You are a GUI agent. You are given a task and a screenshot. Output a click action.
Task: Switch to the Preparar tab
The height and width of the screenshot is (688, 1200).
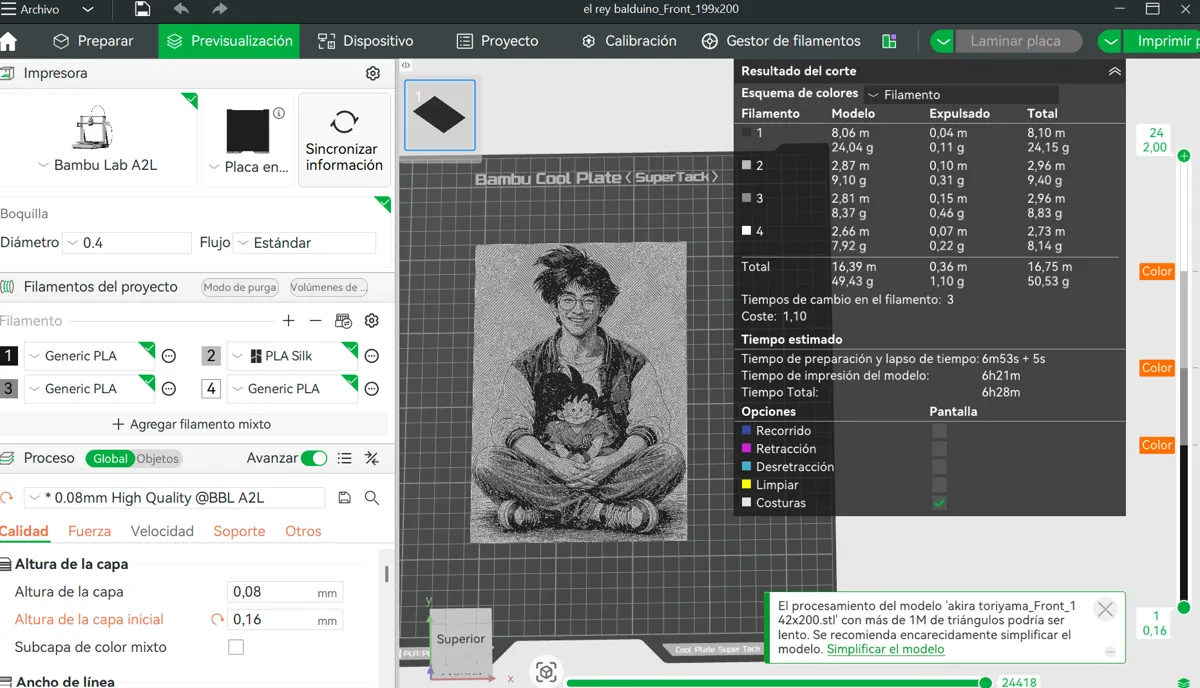[x=93, y=41]
